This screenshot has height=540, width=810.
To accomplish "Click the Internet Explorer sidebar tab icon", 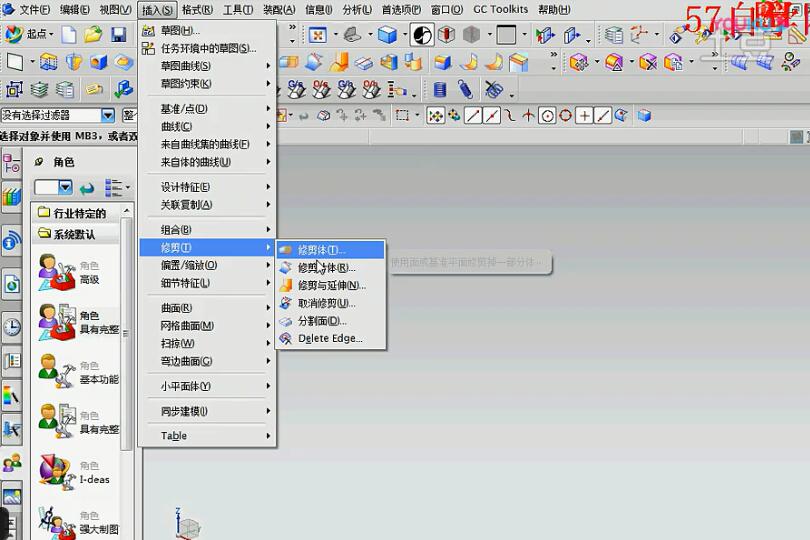I will [x=11, y=241].
